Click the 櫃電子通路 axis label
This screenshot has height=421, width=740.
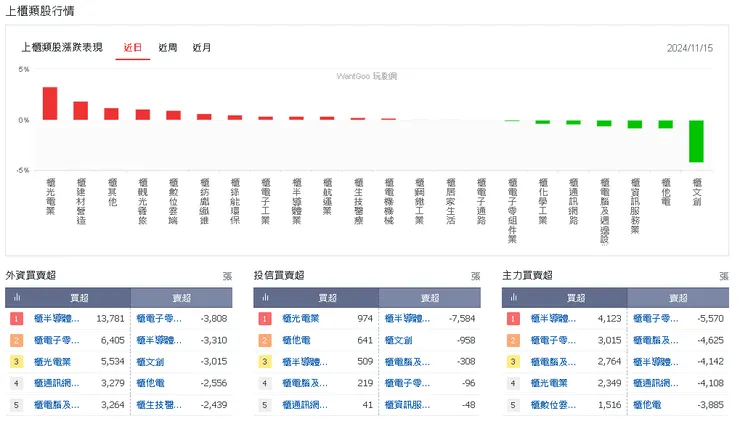point(481,201)
